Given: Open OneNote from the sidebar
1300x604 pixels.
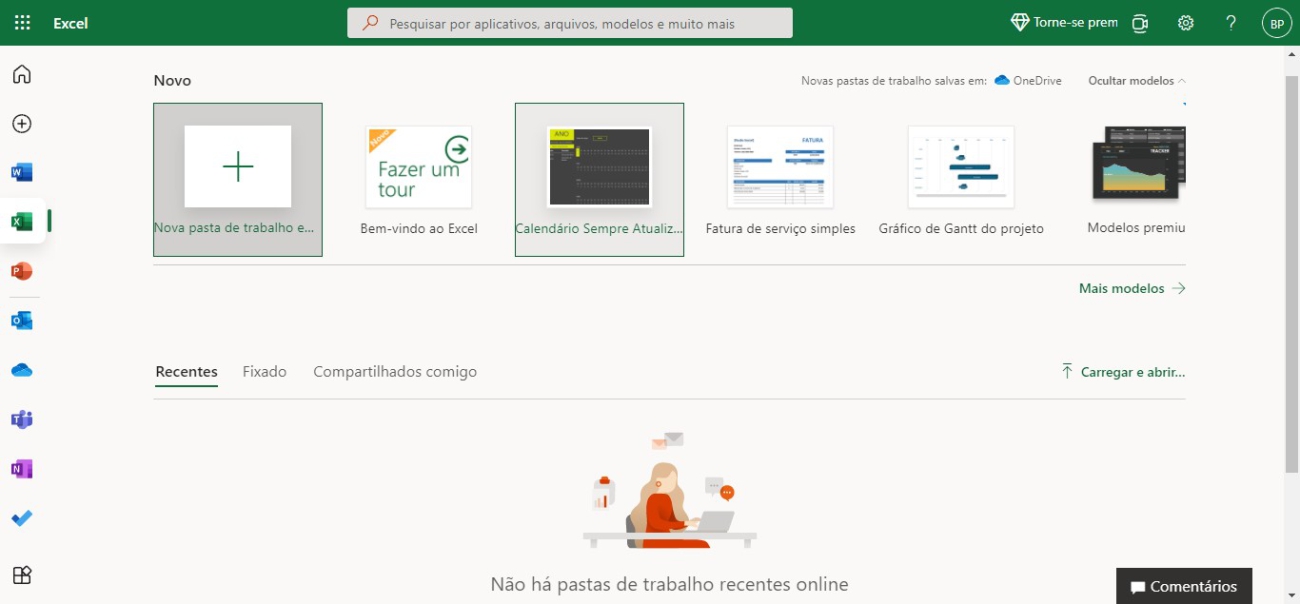Looking at the screenshot, I should click(x=22, y=469).
